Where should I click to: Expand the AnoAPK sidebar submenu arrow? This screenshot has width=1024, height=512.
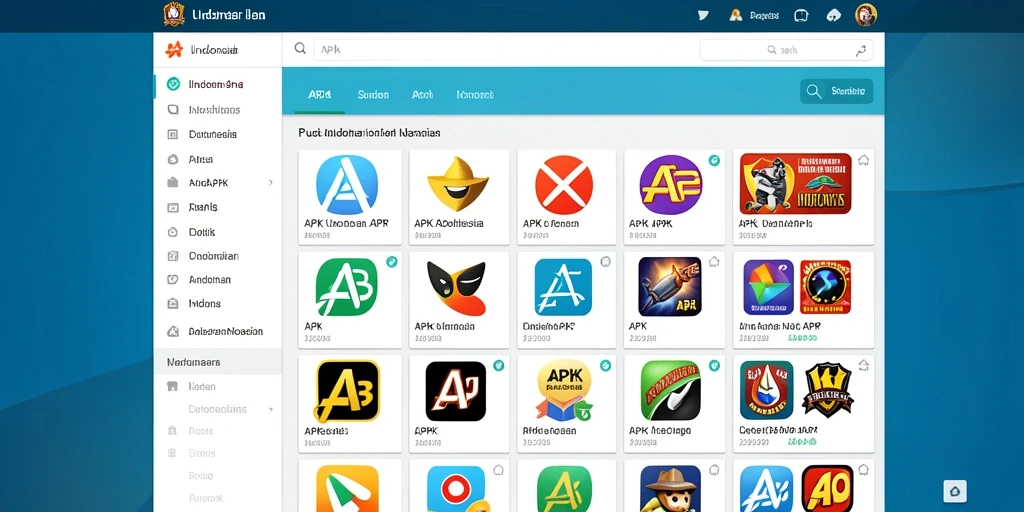tap(270, 183)
